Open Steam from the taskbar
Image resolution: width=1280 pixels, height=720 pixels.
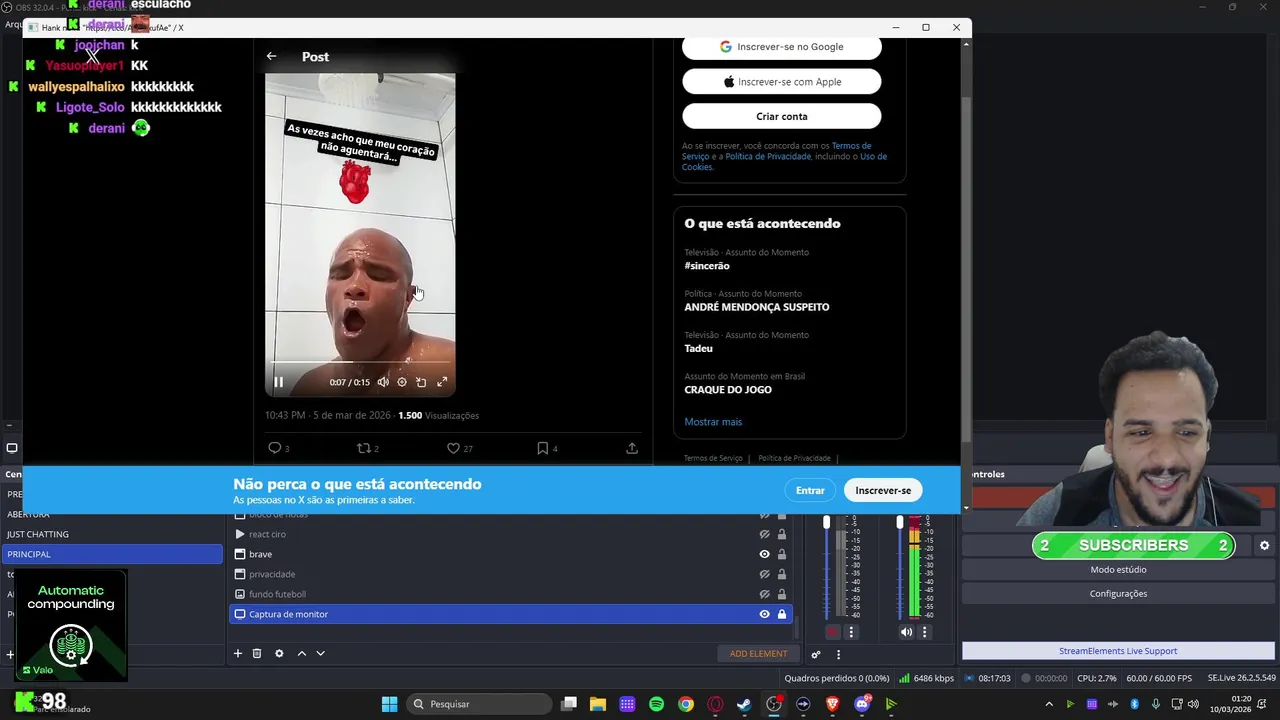744,704
